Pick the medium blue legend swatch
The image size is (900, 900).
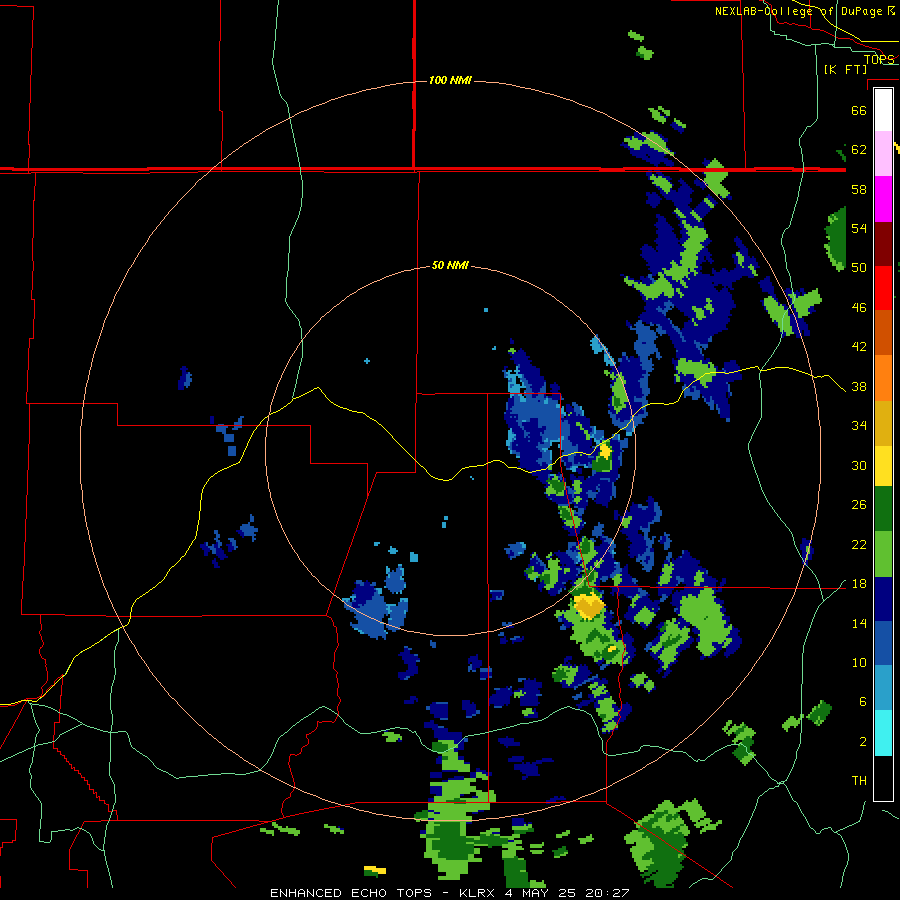point(883,643)
